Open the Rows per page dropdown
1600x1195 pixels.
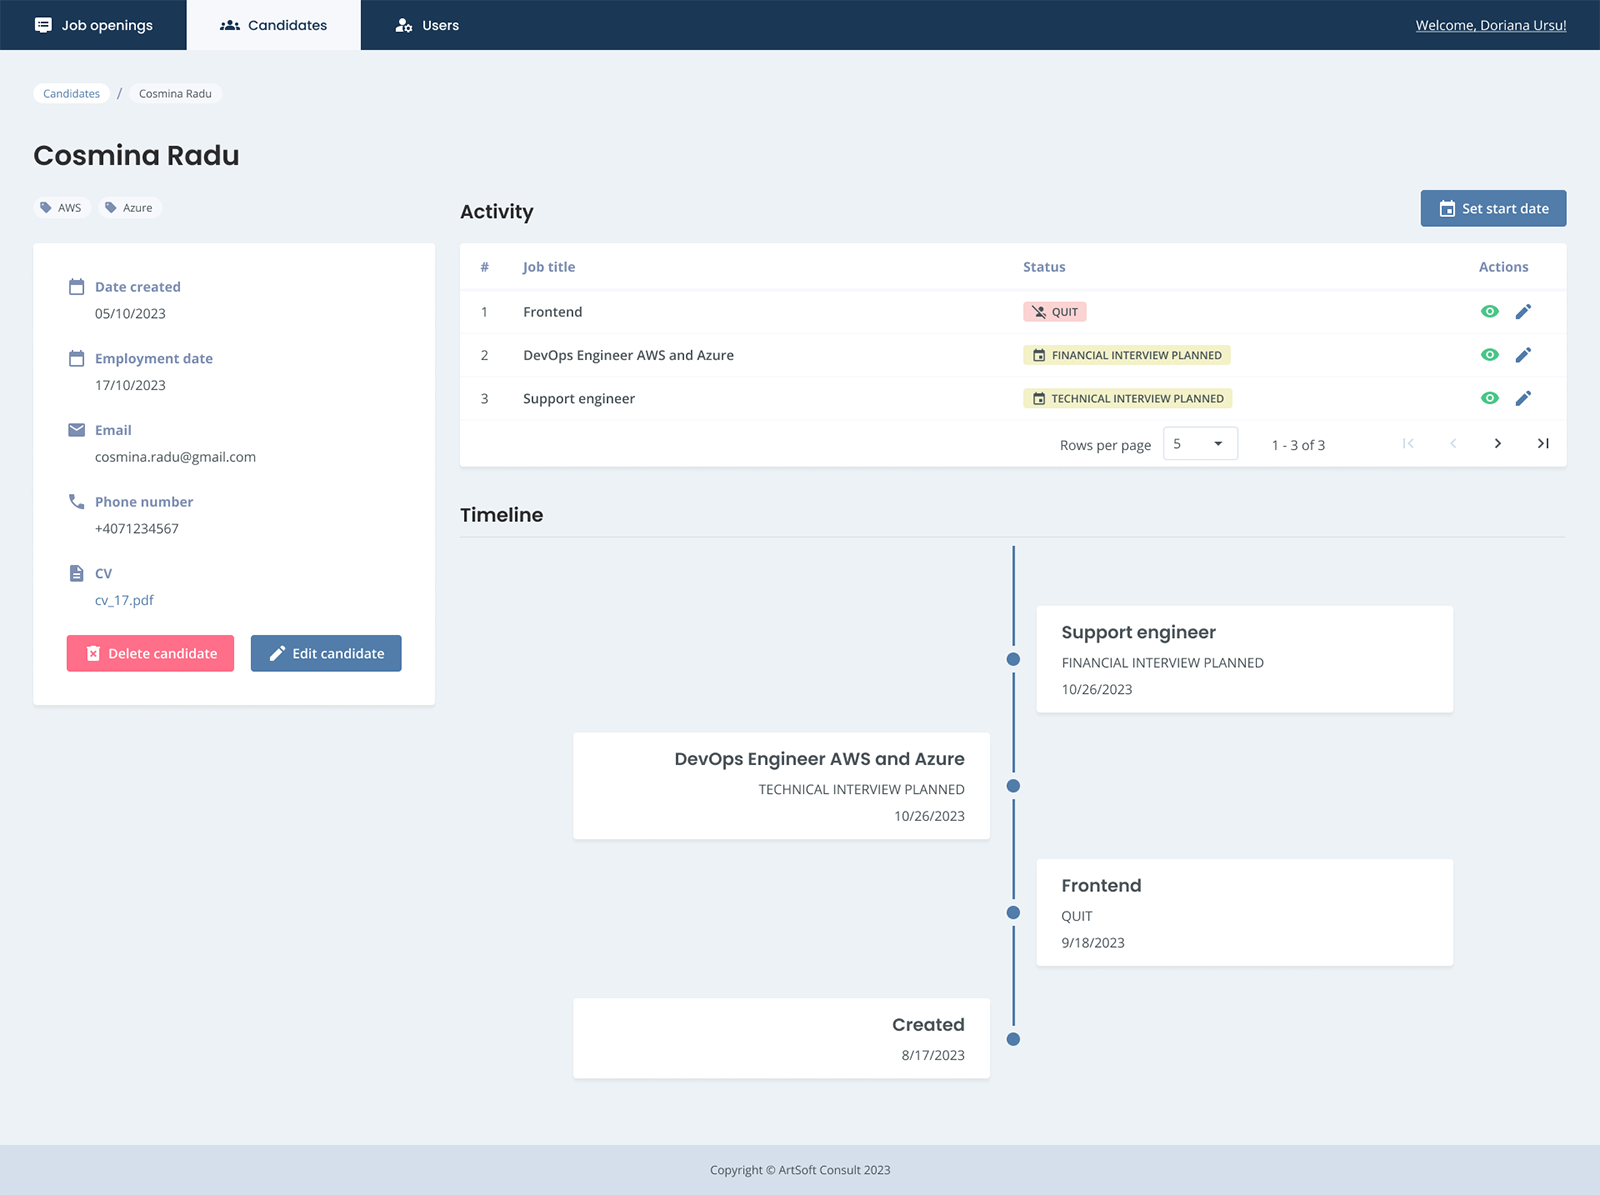[1200, 444]
